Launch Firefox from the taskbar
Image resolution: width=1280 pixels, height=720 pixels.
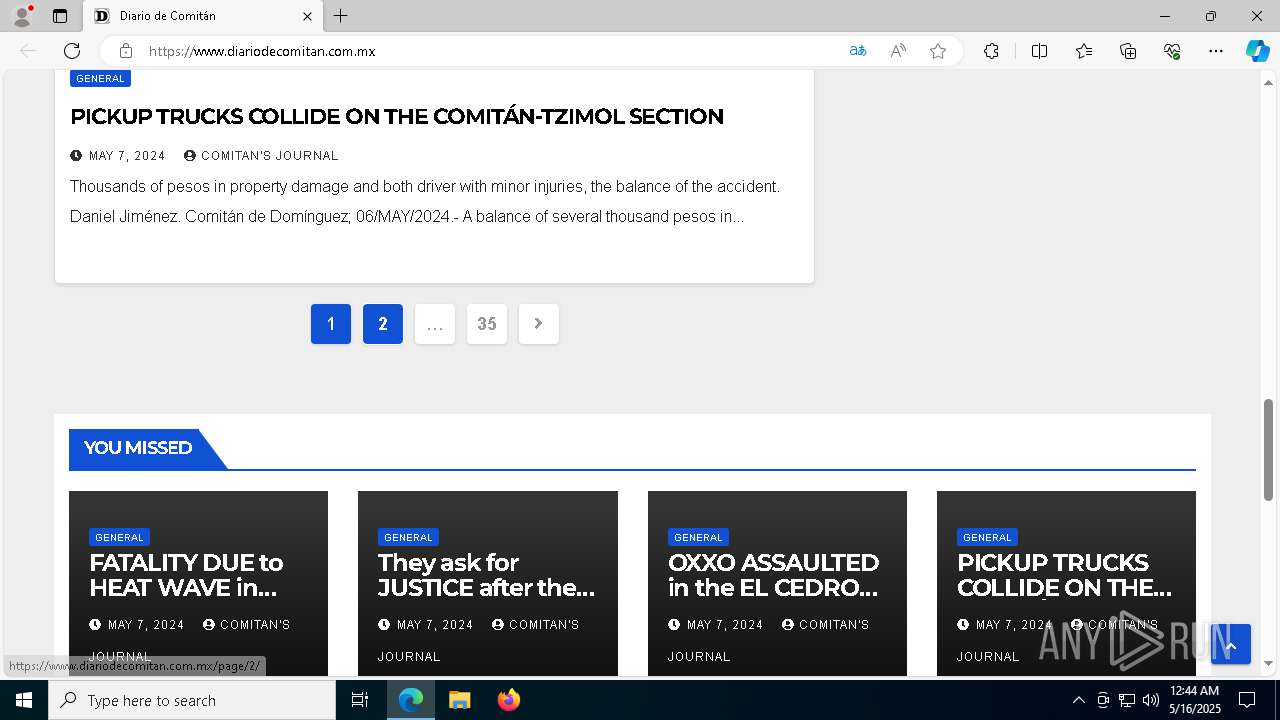(509, 700)
